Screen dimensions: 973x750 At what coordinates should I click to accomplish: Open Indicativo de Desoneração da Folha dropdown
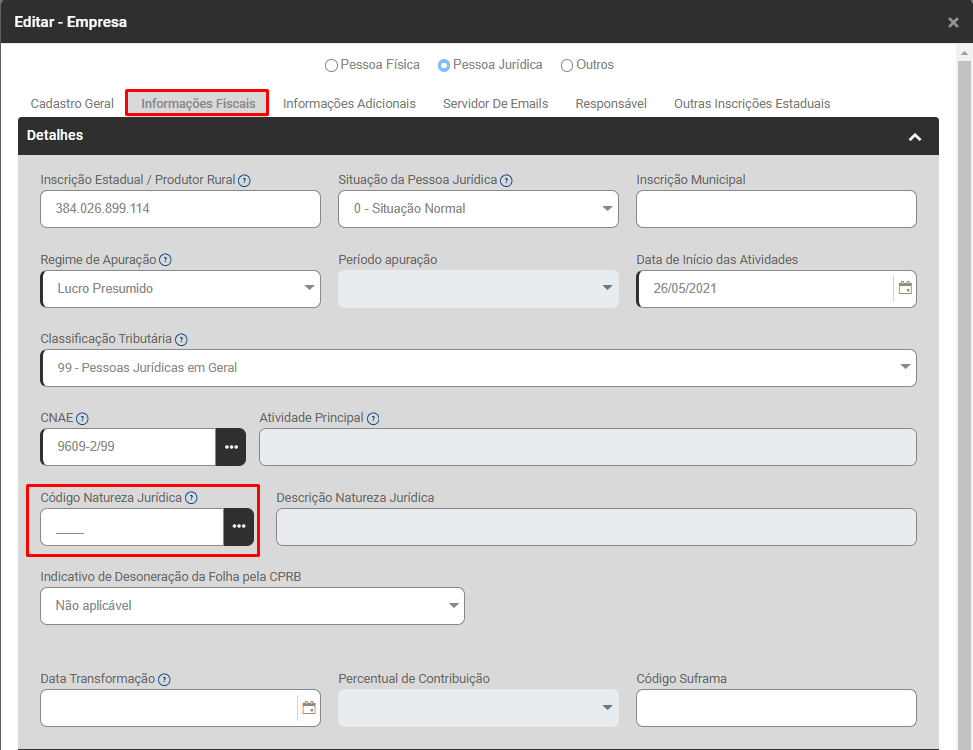(x=252, y=606)
